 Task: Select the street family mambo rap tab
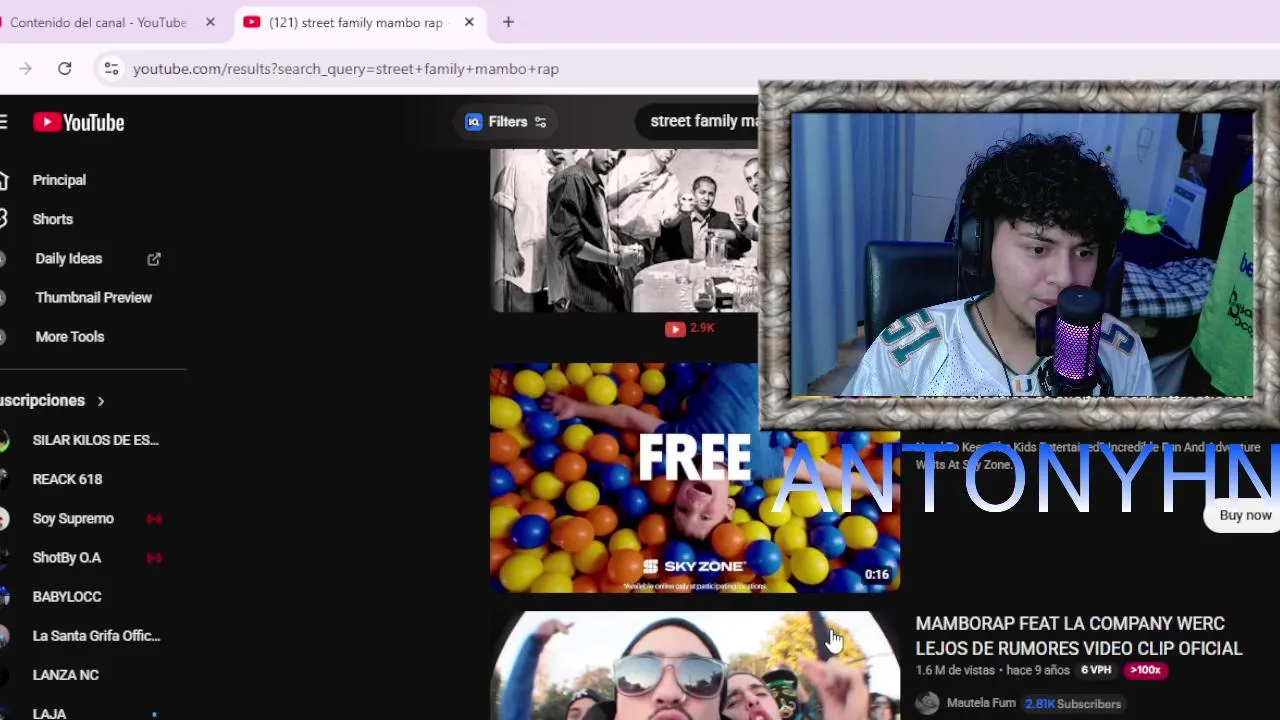(x=357, y=22)
